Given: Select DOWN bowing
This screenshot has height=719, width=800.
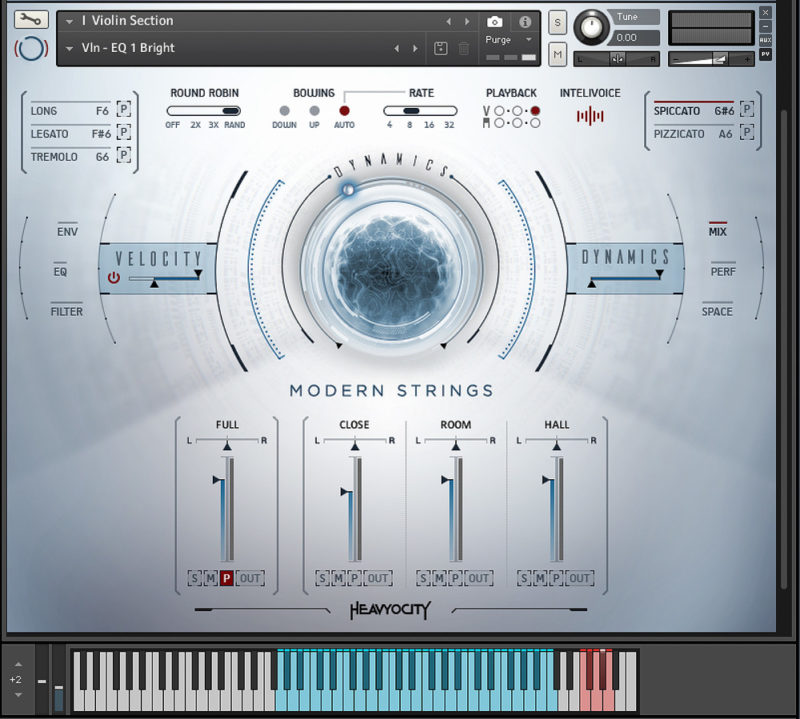Looking at the screenshot, I should coord(285,111).
